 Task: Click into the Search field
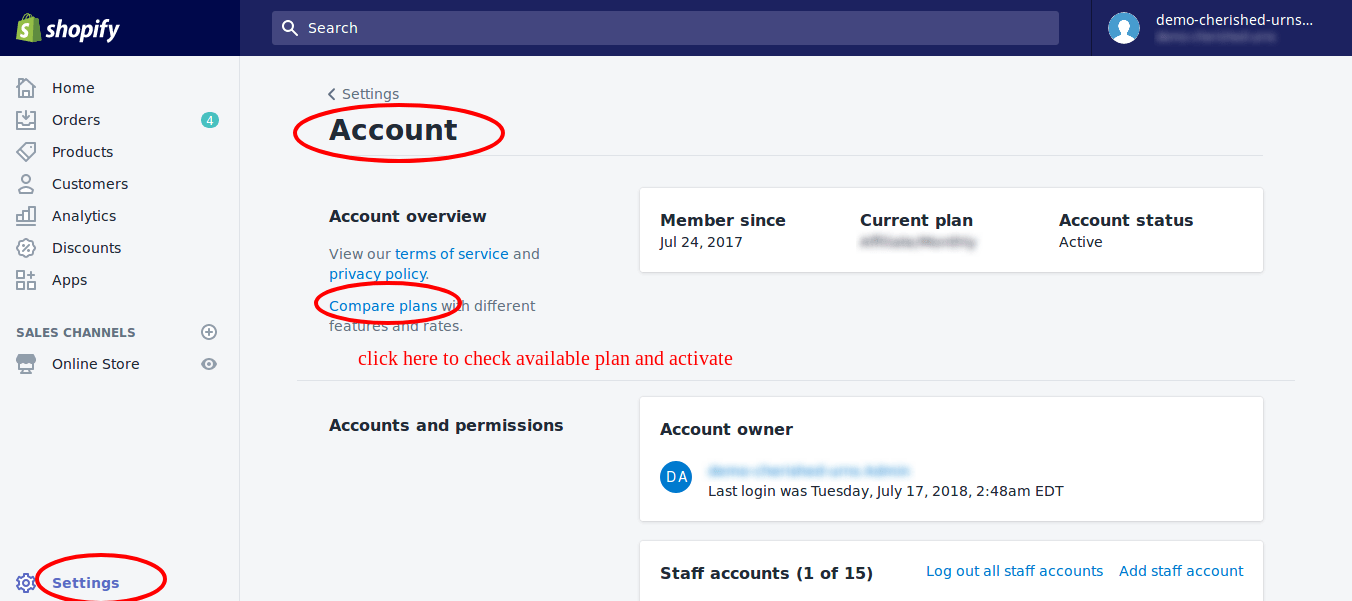[x=665, y=28]
